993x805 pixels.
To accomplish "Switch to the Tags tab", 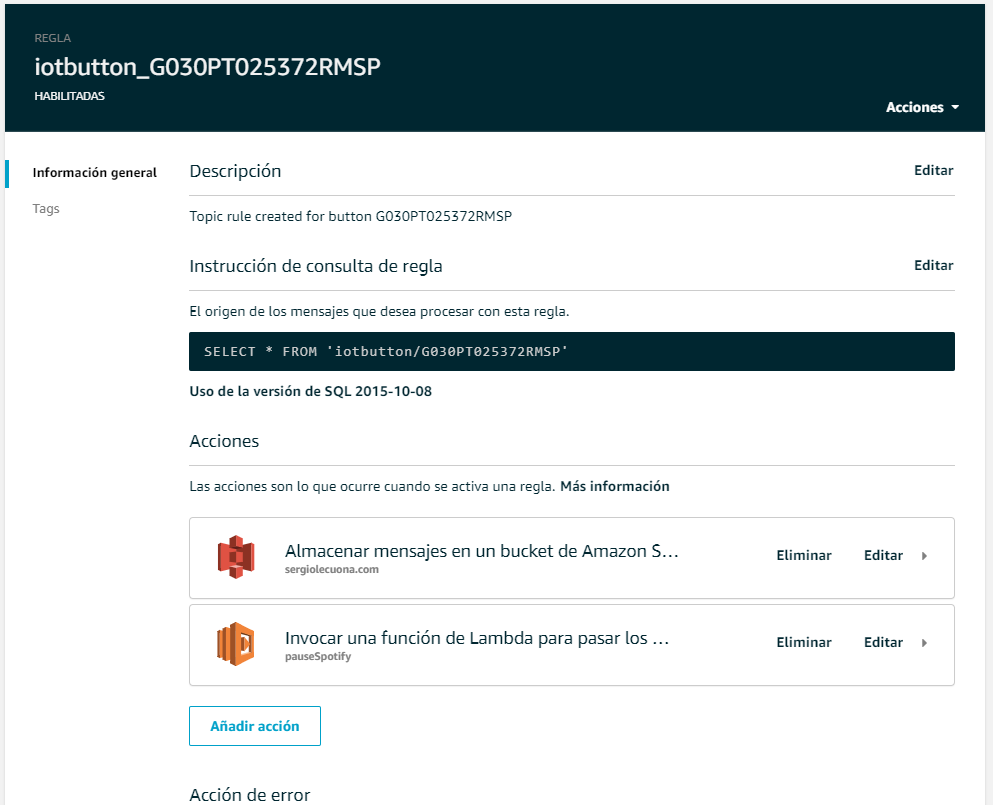I will (46, 208).
